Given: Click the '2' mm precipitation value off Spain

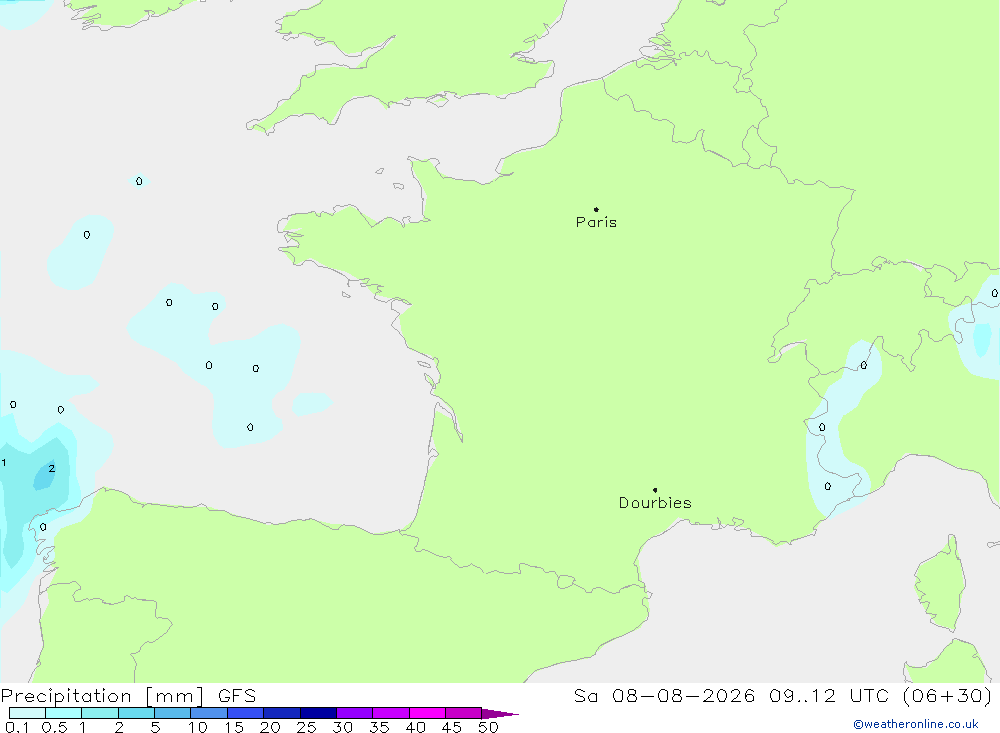Looking at the screenshot, I should pos(52,468).
